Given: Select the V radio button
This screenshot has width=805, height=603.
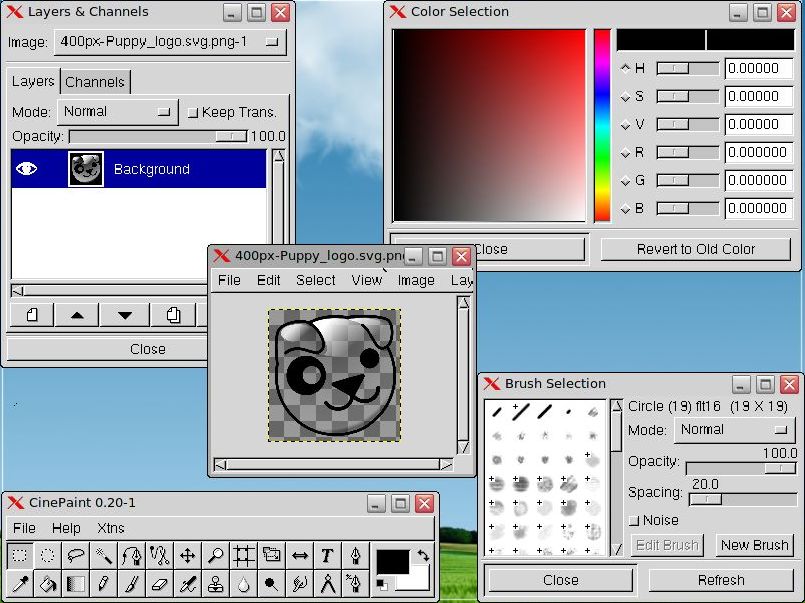Looking at the screenshot, I should click(x=625, y=125).
